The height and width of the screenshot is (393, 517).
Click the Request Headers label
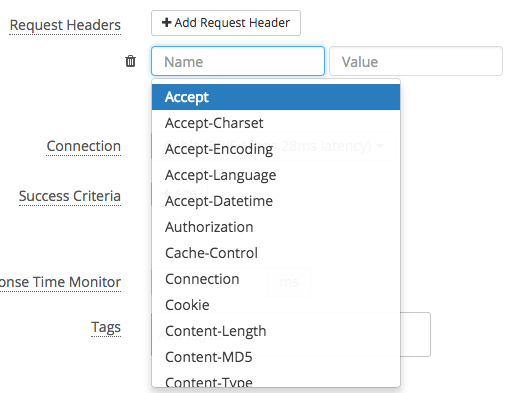(x=65, y=25)
